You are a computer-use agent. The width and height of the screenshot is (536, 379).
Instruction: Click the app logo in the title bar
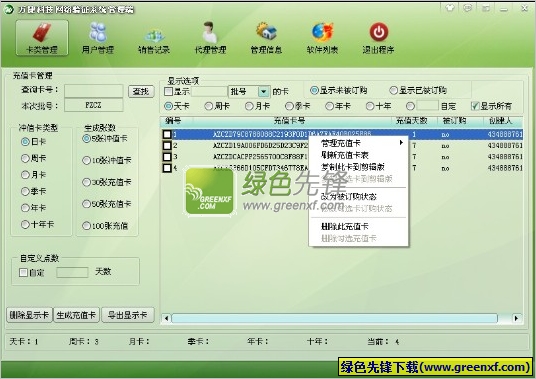coord(8,9)
